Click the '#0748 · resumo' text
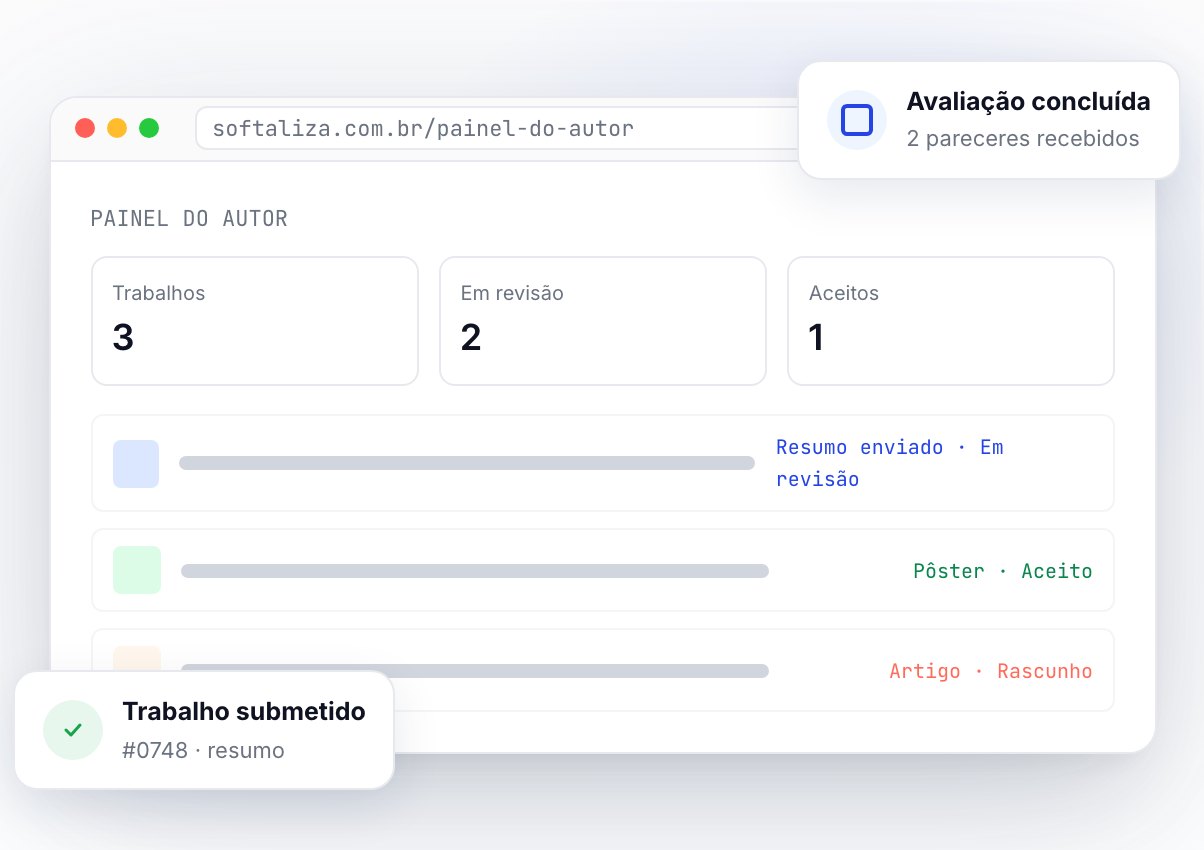Image resolution: width=1204 pixels, height=850 pixels. [203, 750]
